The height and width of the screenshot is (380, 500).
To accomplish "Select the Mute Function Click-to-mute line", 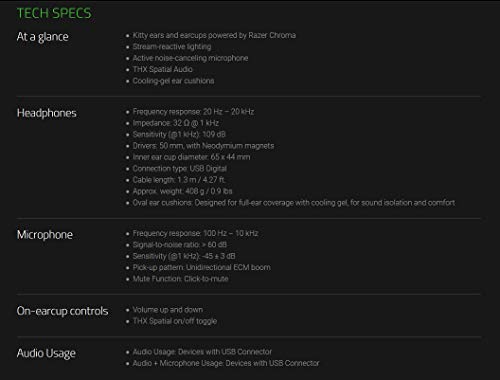I will pyautogui.click(x=180, y=279).
